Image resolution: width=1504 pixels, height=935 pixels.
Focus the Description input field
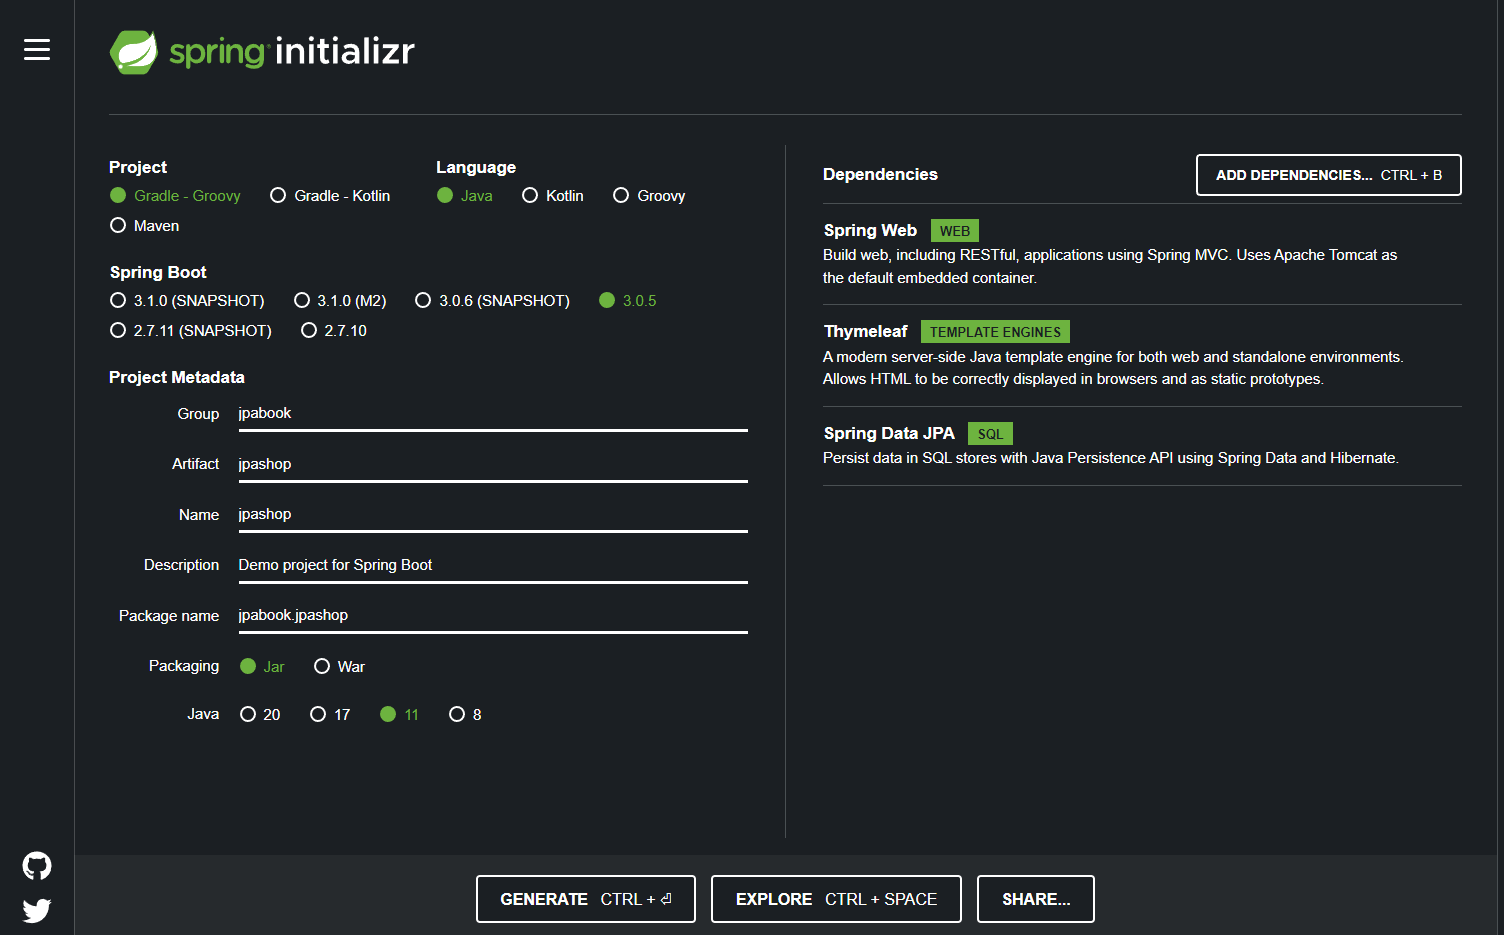tap(493, 566)
